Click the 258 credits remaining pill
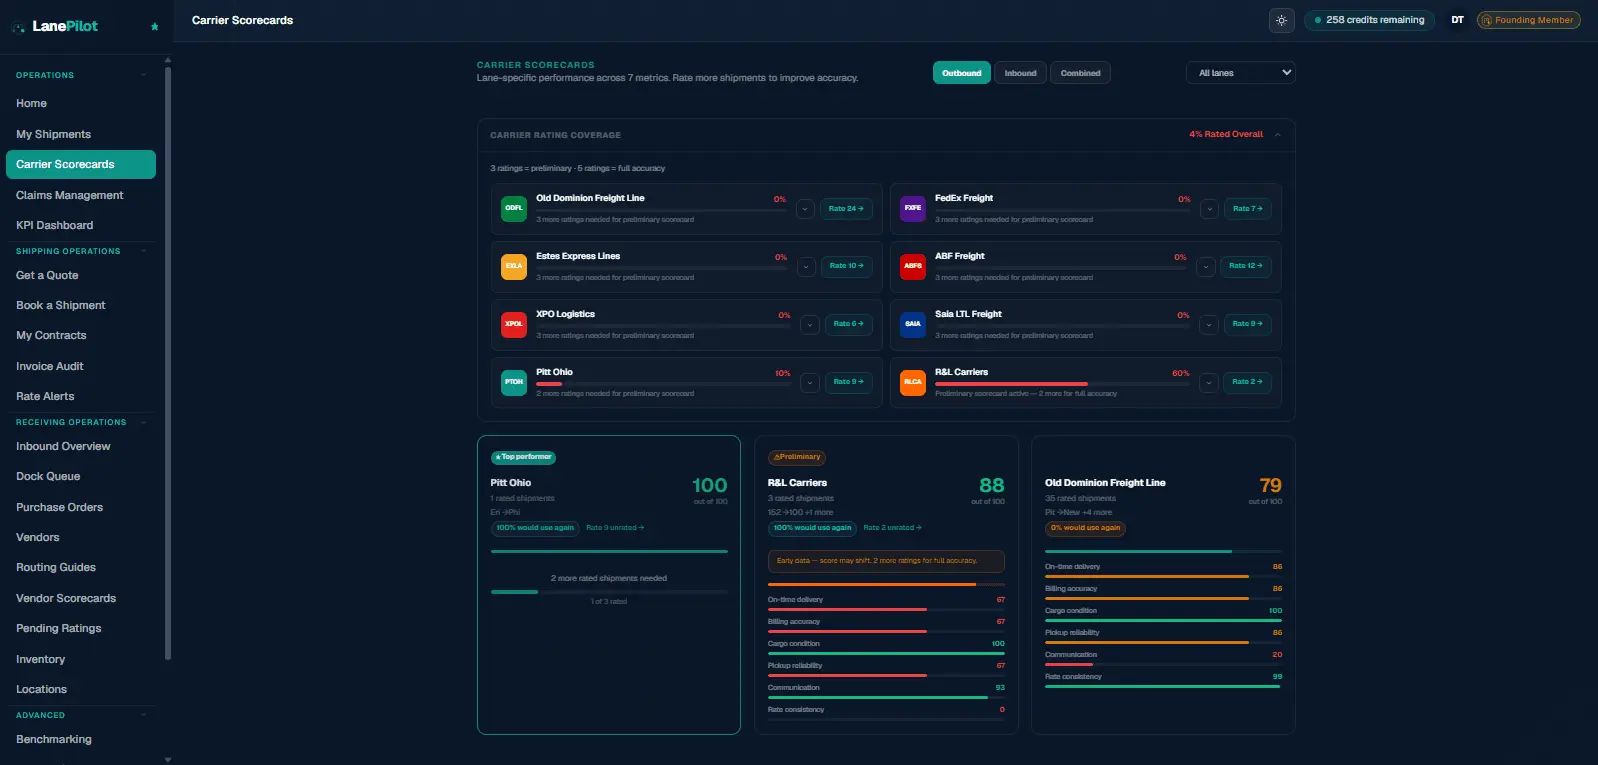 tap(1369, 20)
